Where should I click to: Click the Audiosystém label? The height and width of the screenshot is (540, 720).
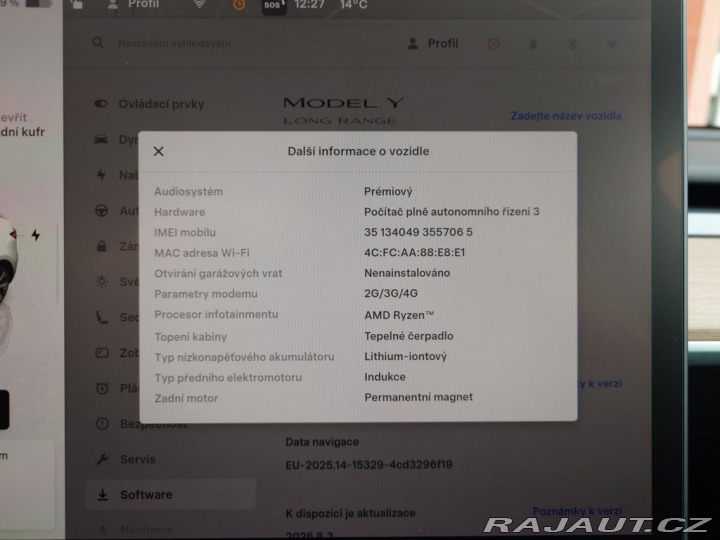[x=188, y=191]
